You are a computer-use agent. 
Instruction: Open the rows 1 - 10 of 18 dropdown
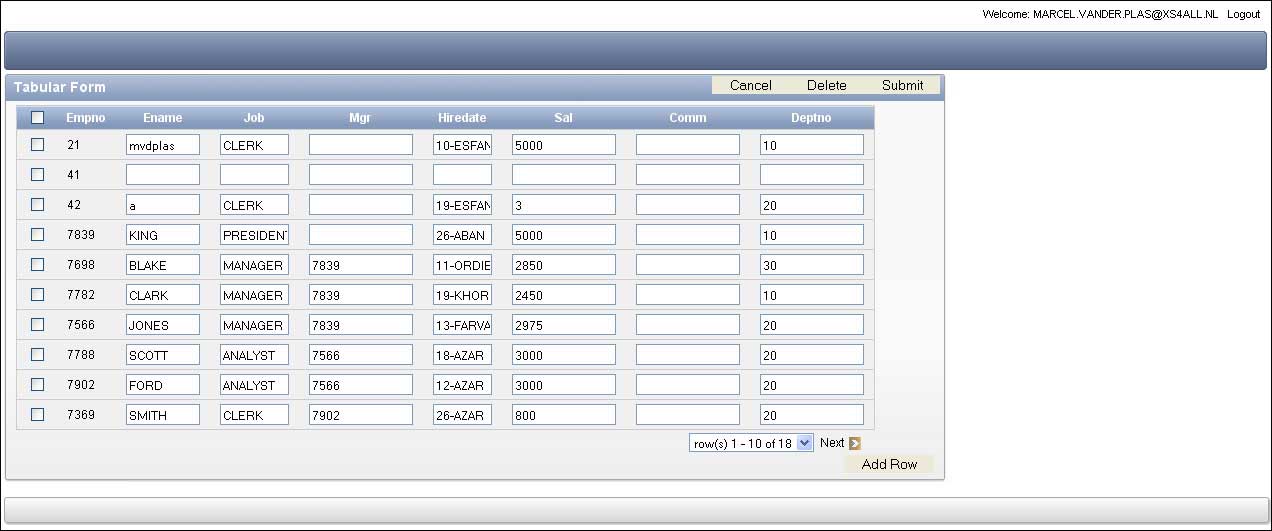751,443
